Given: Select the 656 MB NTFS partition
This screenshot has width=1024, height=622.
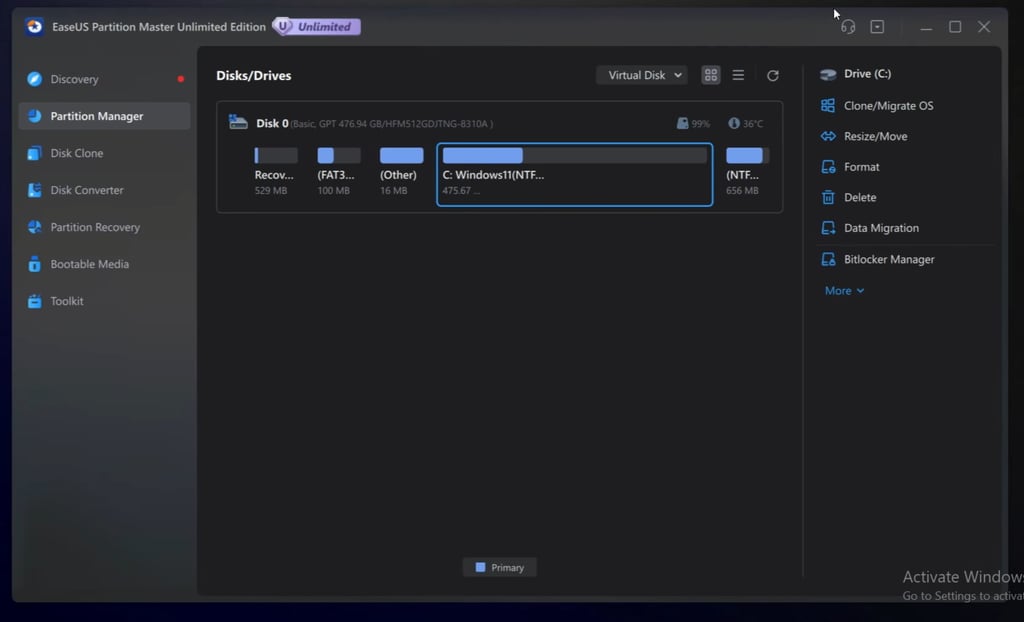Looking at the screenshot, I should point(747,172).
